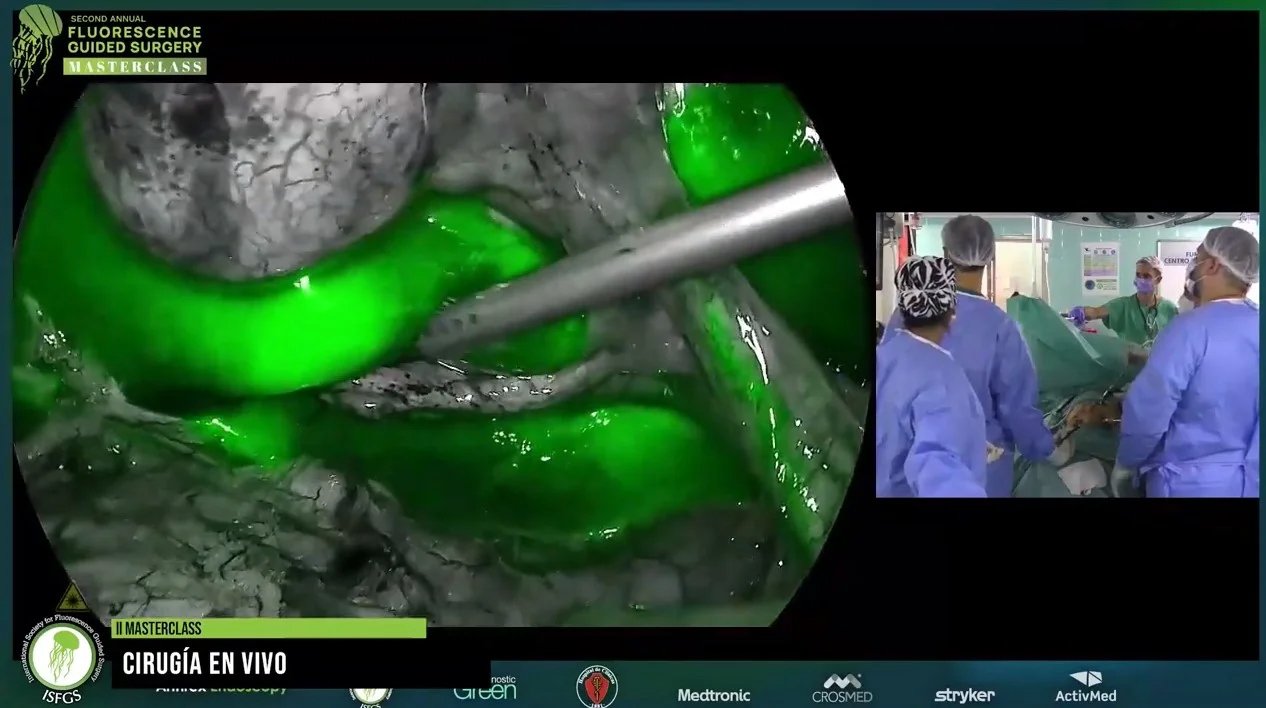The height and width of the screenshot is (708, 1266).
Task: Click the Fluorescence Guided Surgery title text
Action: [x=134, y=40]
